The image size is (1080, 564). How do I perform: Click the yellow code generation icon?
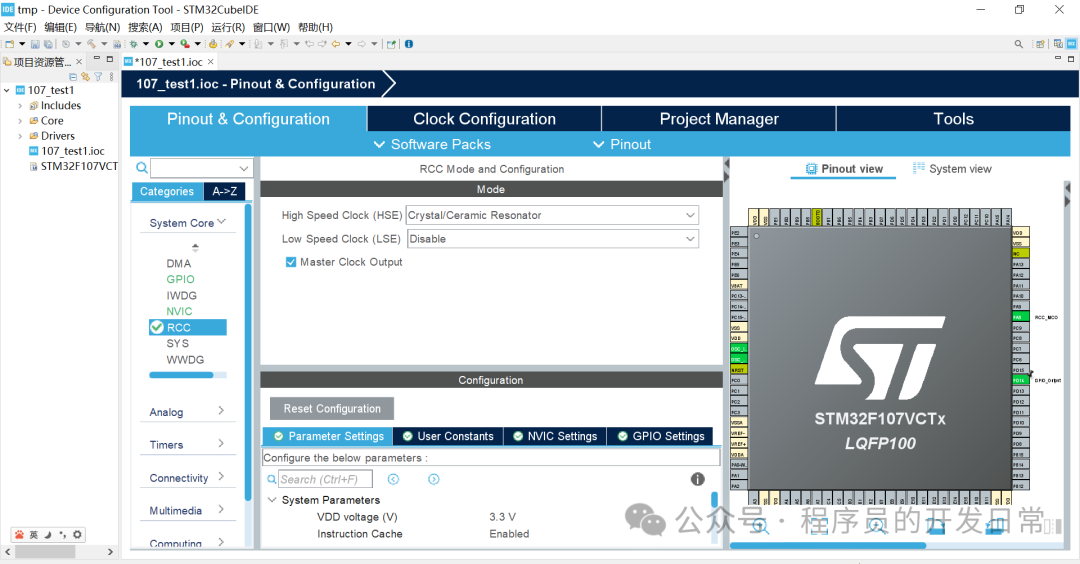pyautogui.click(x=213, y=44)
